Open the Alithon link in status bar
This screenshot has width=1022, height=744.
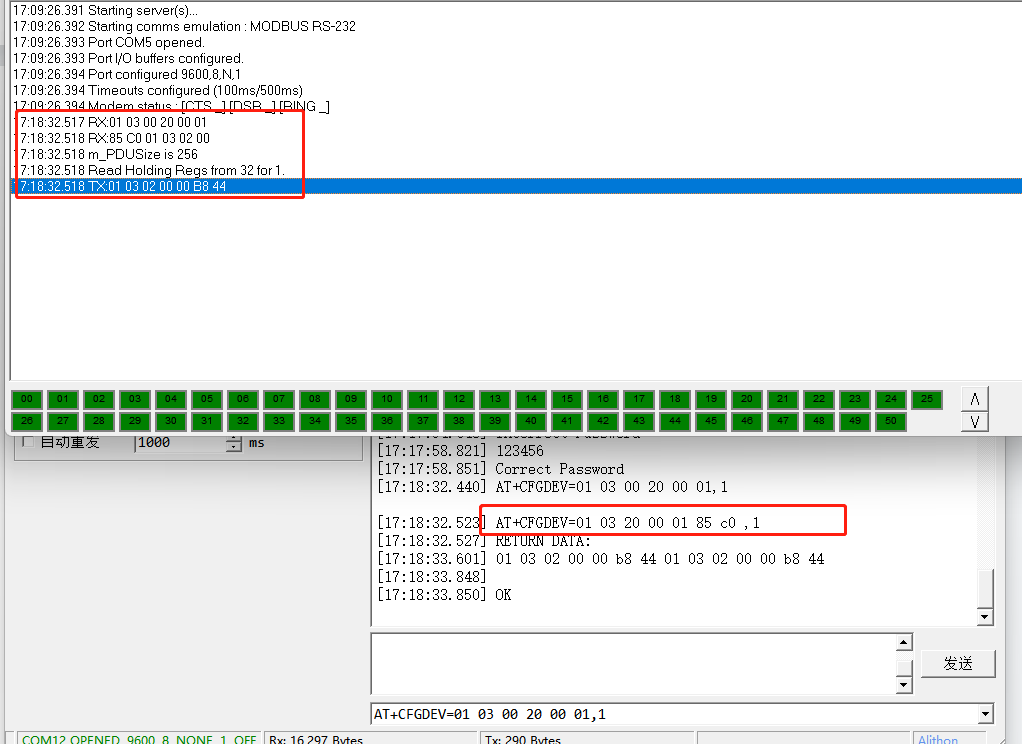pos(937,739)
